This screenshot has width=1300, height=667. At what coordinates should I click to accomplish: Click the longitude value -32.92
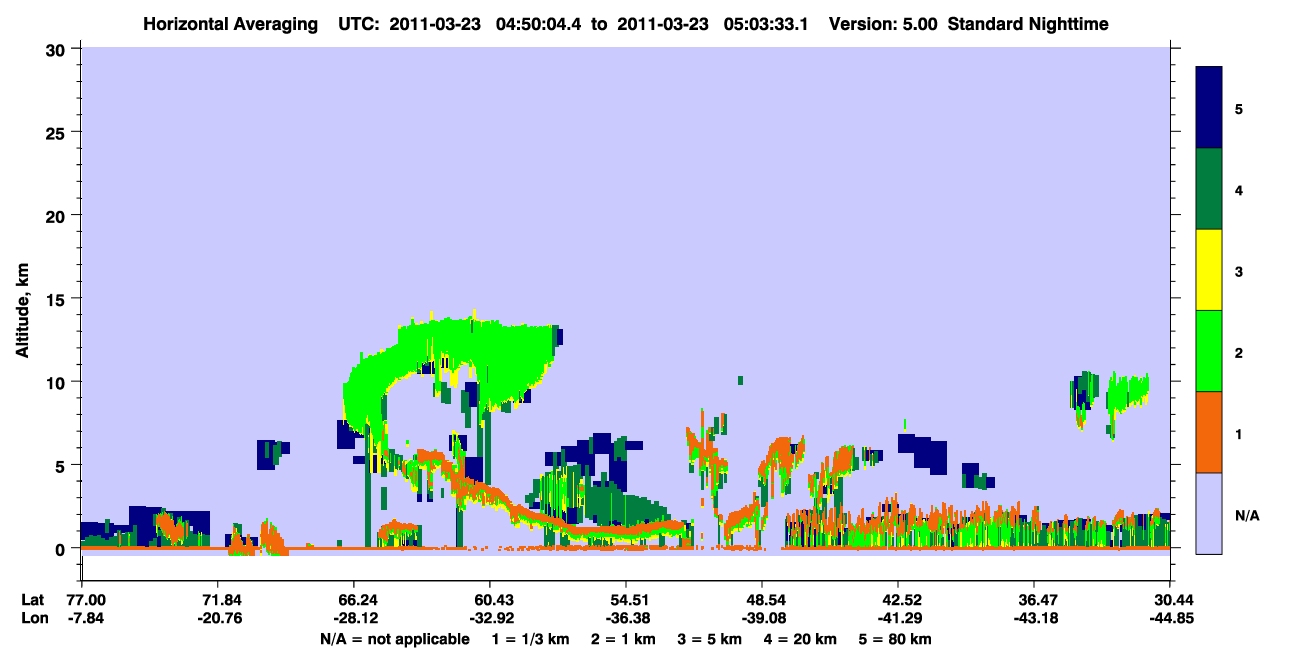tap(490, 617)
